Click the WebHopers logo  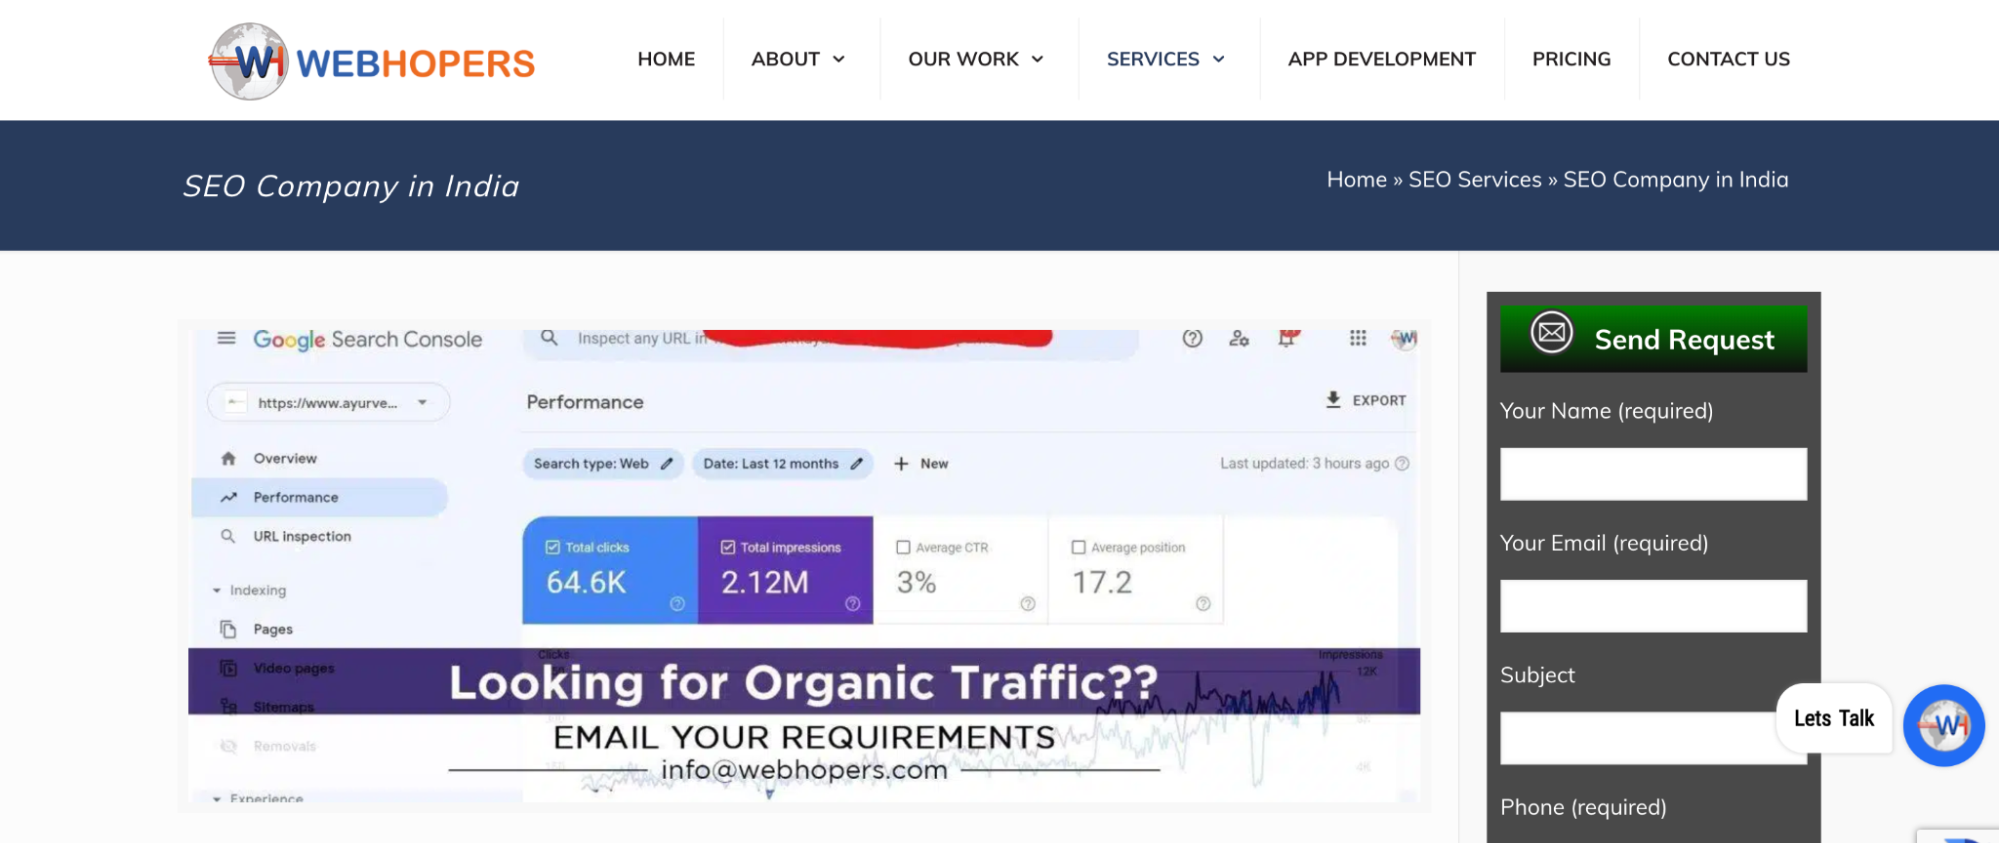(371, 61)
